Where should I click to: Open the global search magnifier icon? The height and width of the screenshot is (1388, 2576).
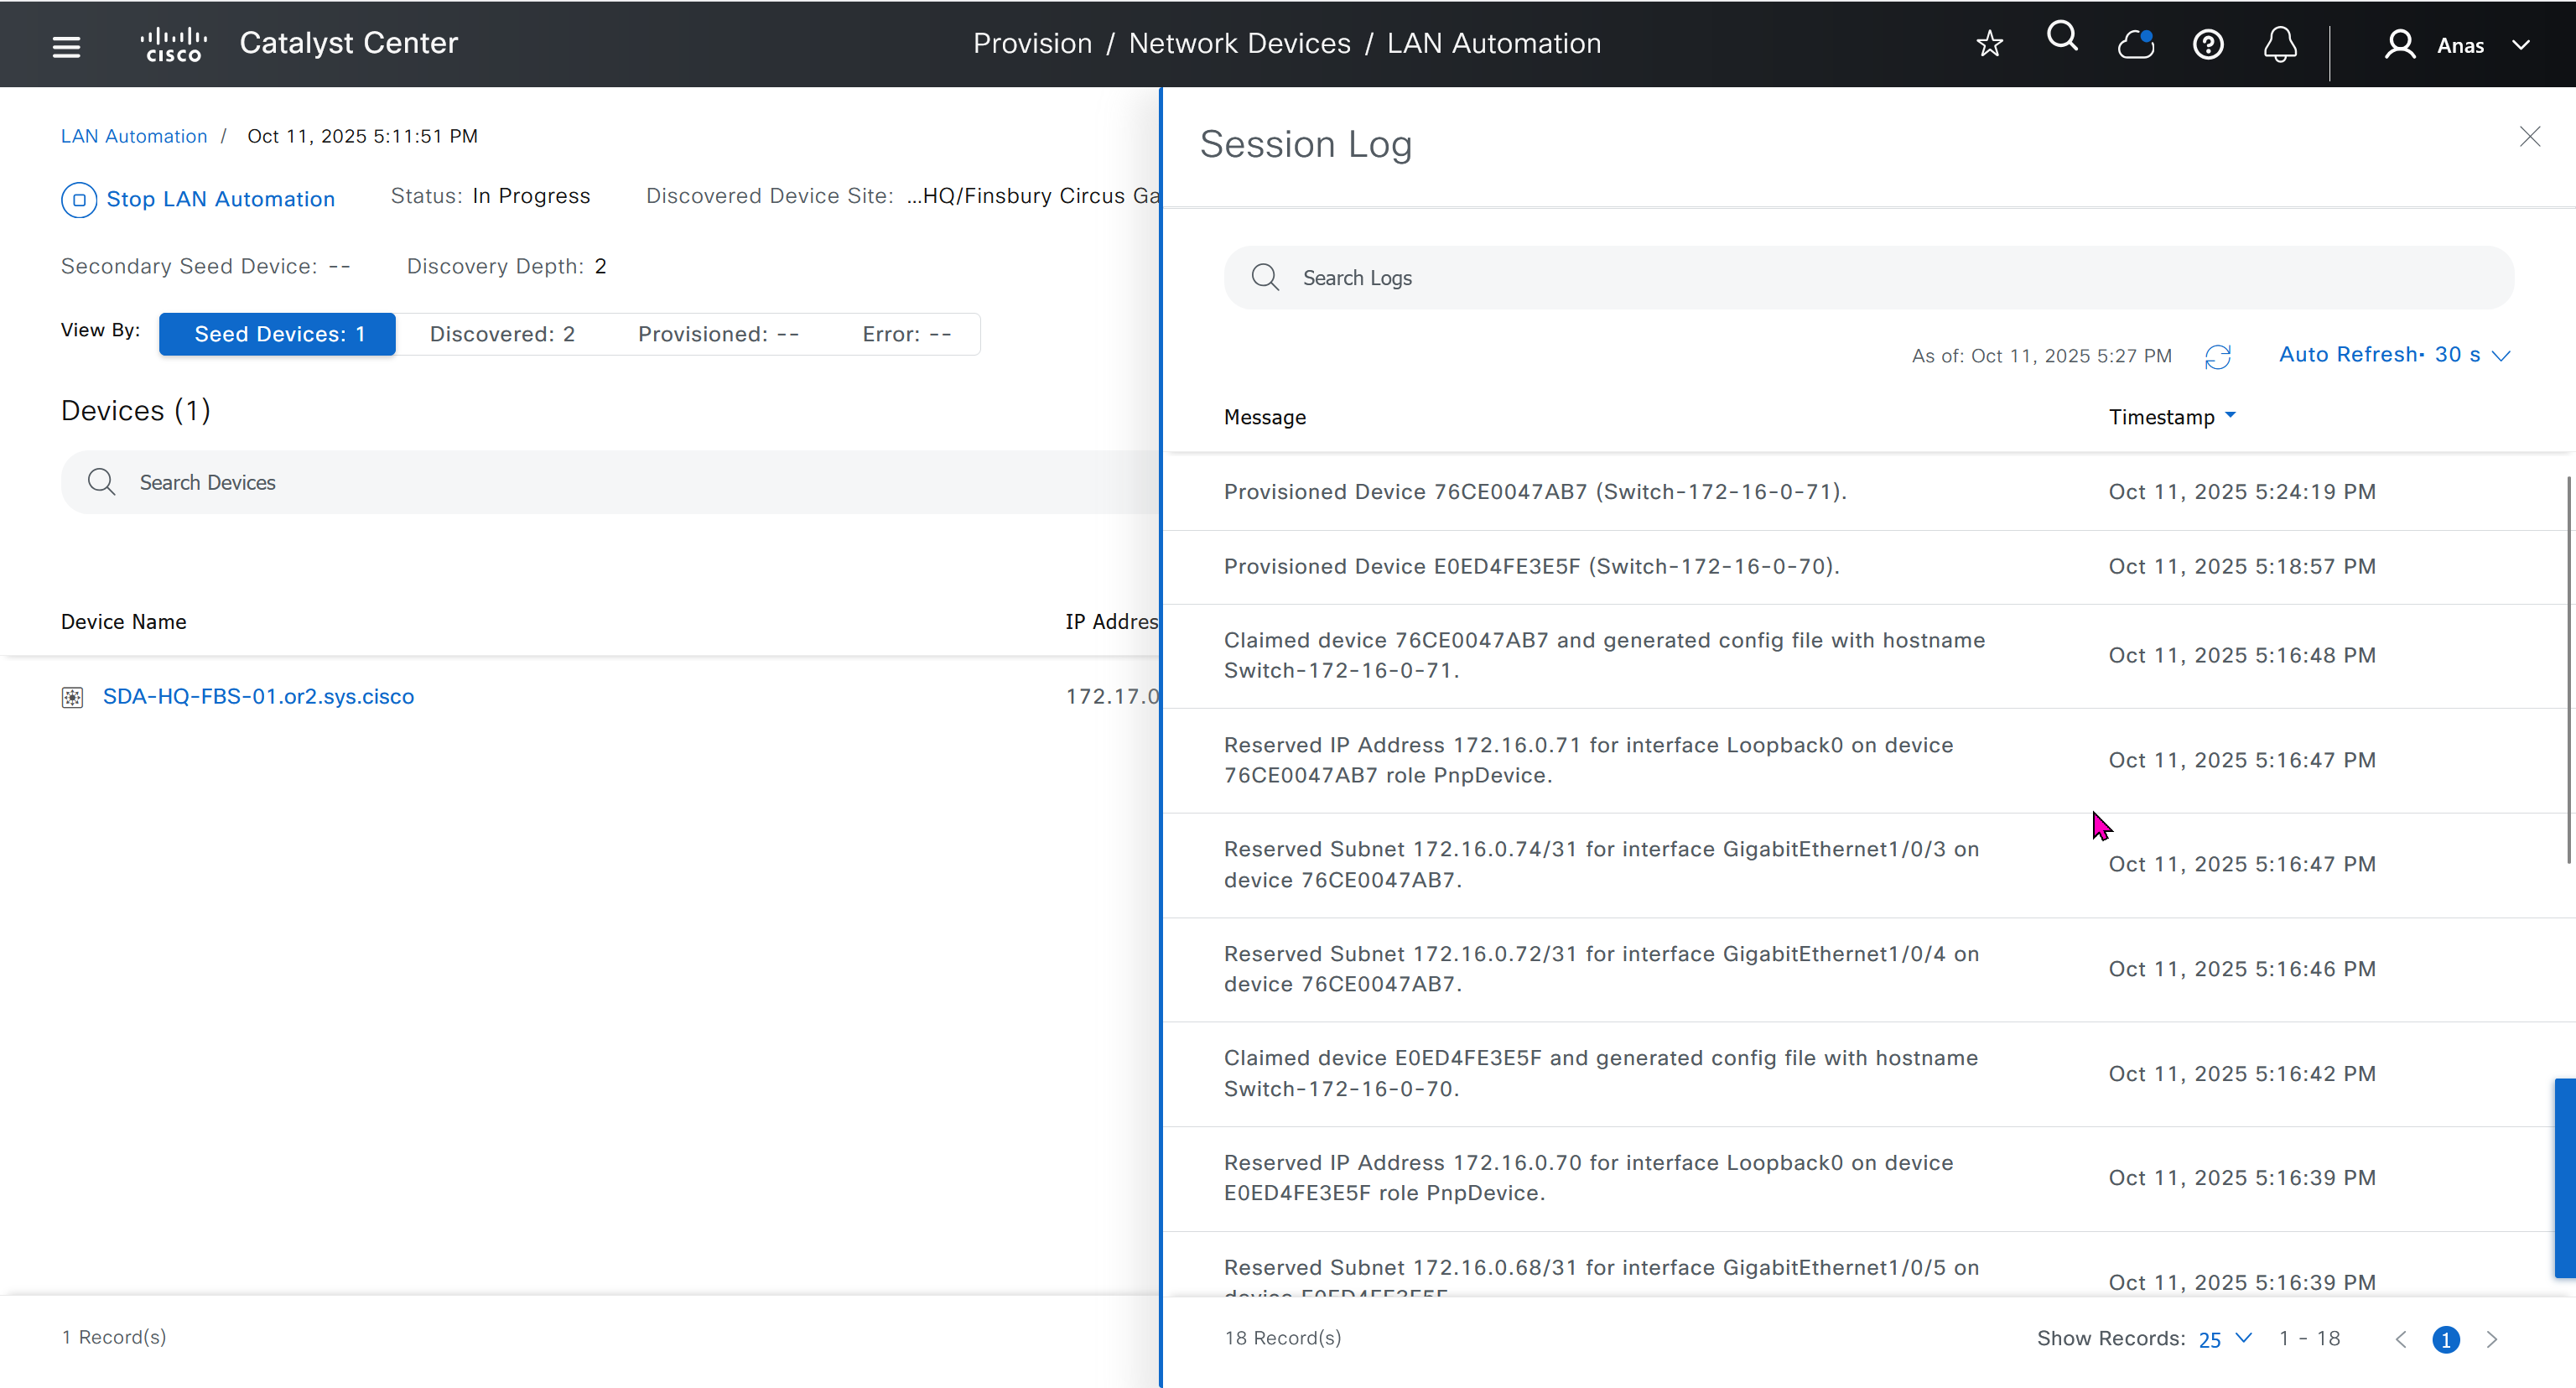coord(2062,38)
